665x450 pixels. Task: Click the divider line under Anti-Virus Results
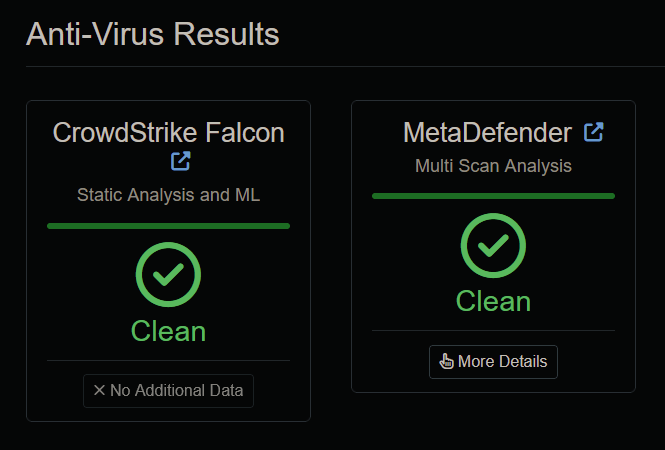pyautogui.click(x=332, y=67)
